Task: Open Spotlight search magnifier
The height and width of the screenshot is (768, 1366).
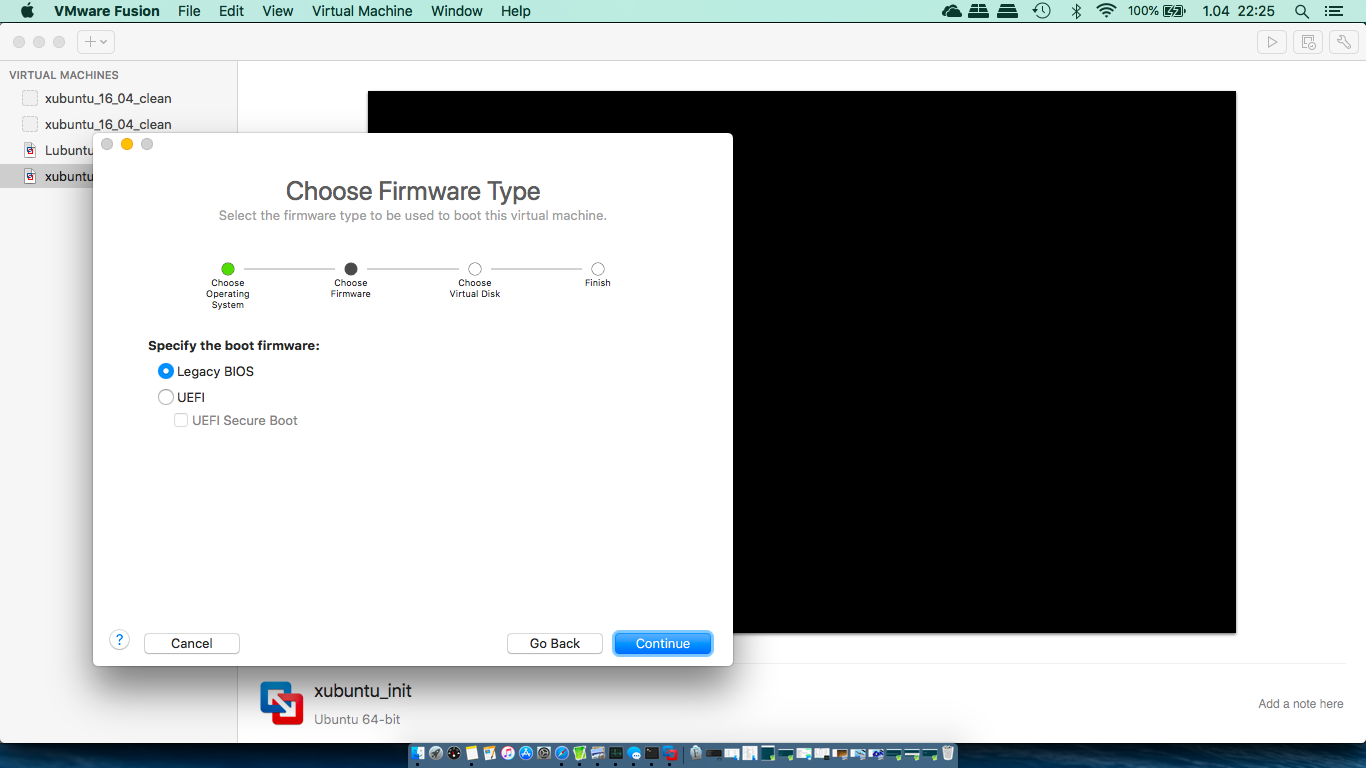Action: coord(1302,11)
